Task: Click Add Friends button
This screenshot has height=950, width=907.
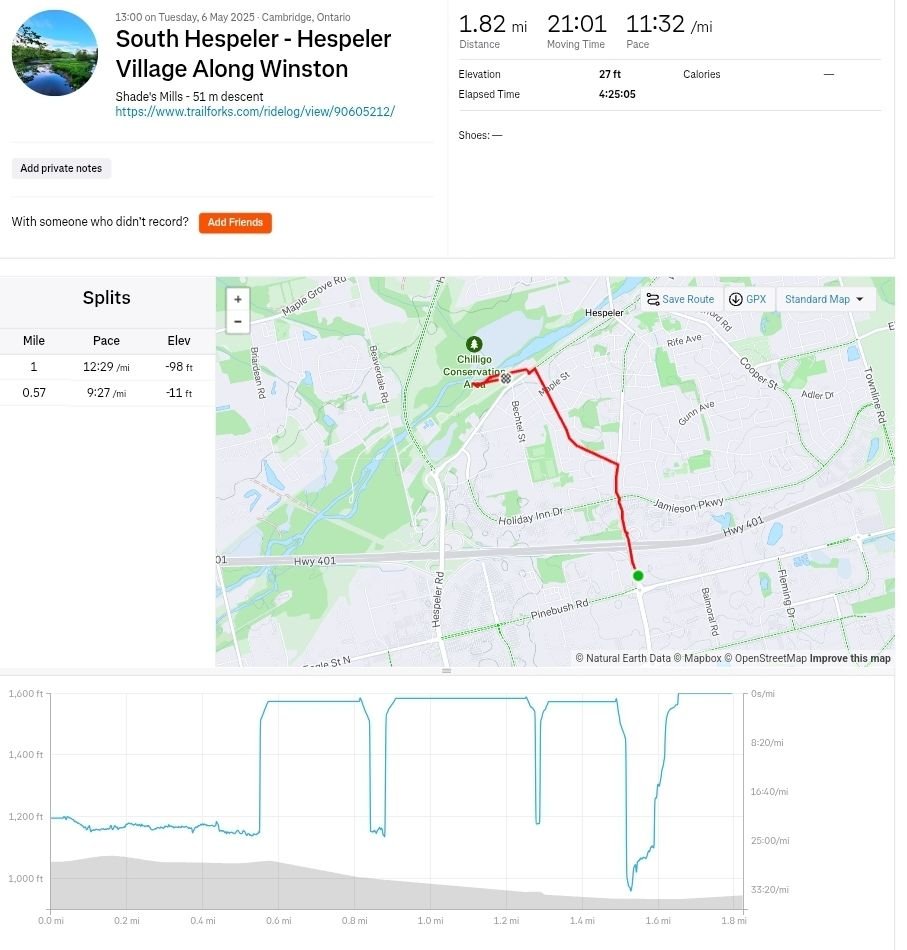Action: pos(235,222)
